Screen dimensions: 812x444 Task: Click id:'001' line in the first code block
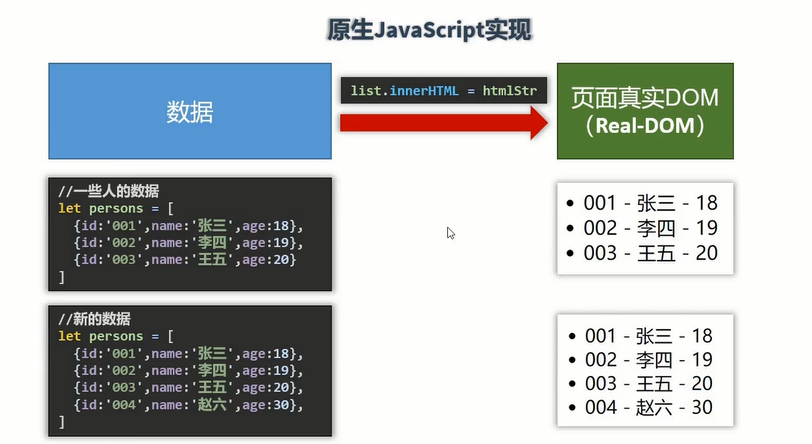point(188,225)
